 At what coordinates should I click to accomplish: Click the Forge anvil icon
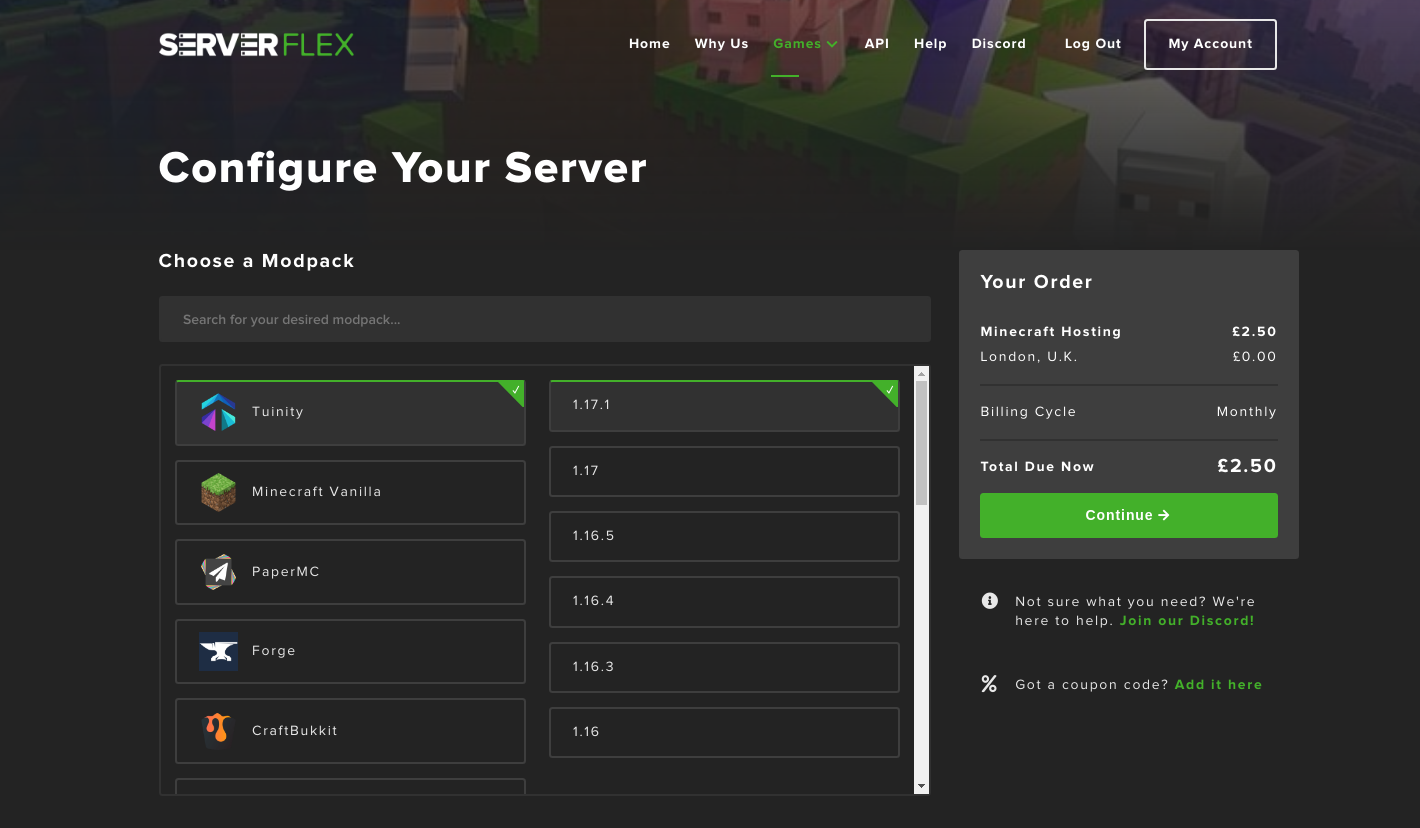[218, 651]
